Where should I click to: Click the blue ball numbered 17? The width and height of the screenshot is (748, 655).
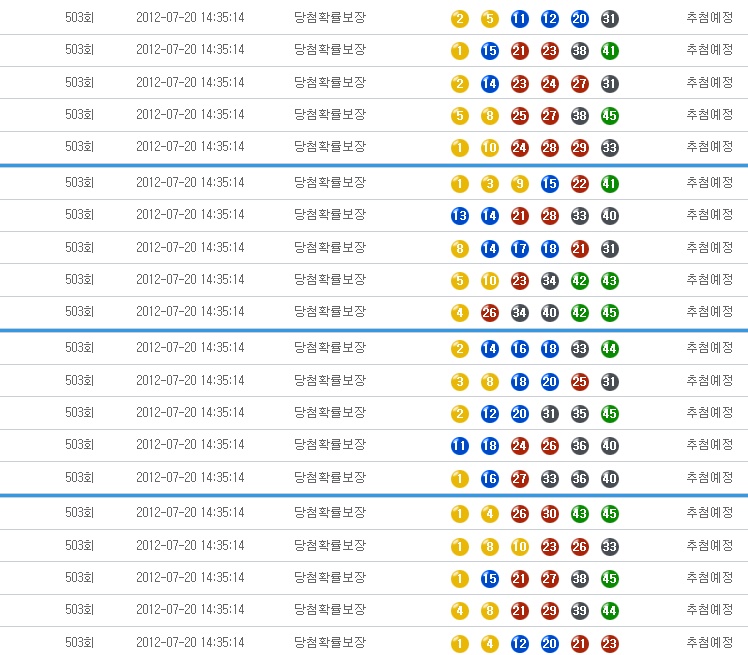[519, 248]
